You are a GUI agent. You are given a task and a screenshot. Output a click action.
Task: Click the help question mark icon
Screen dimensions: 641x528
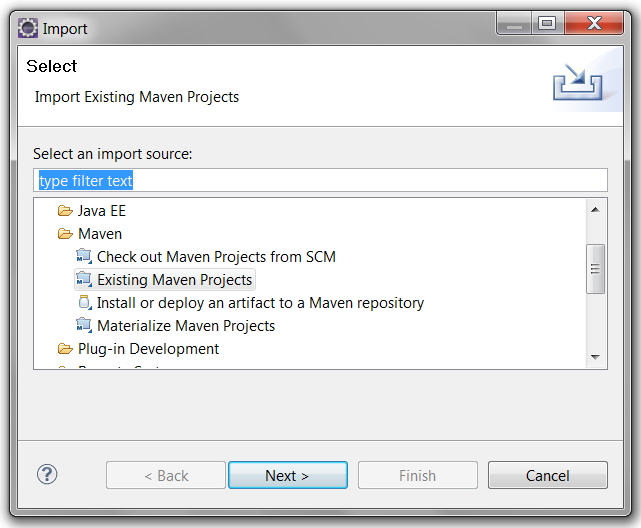[x=47, y=474]
